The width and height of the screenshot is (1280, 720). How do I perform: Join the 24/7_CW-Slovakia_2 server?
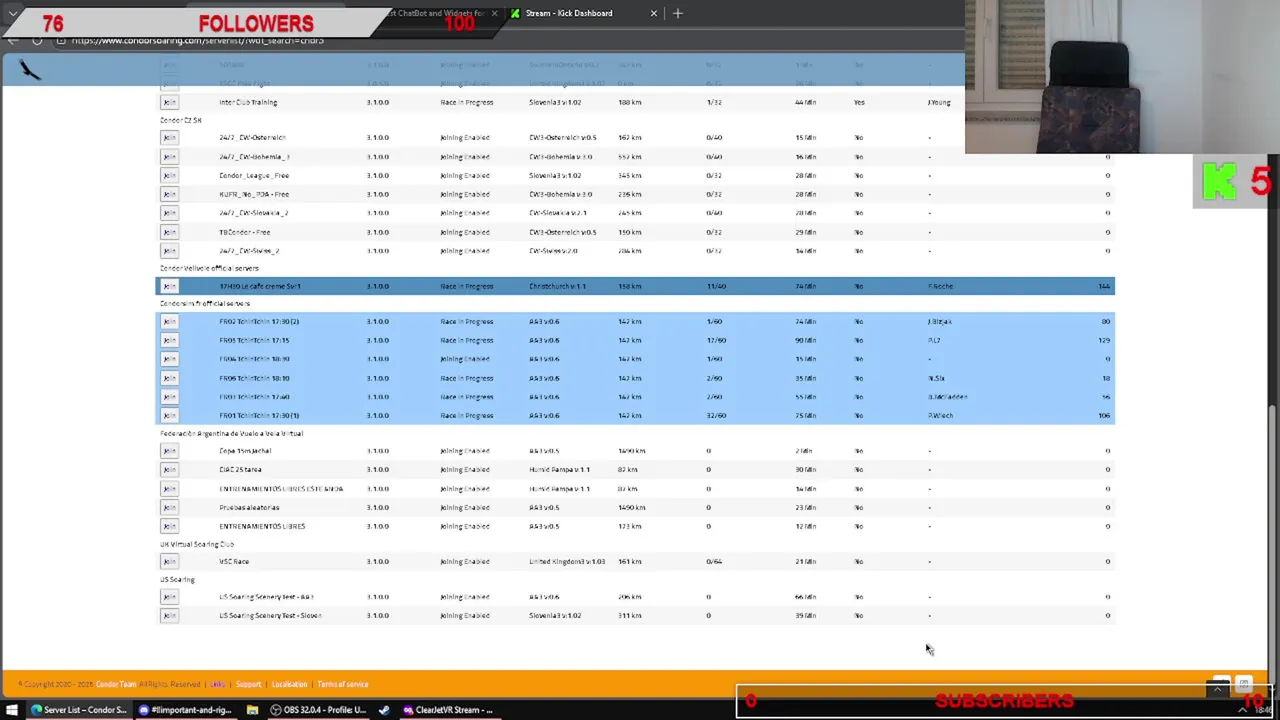pos(169,213)
